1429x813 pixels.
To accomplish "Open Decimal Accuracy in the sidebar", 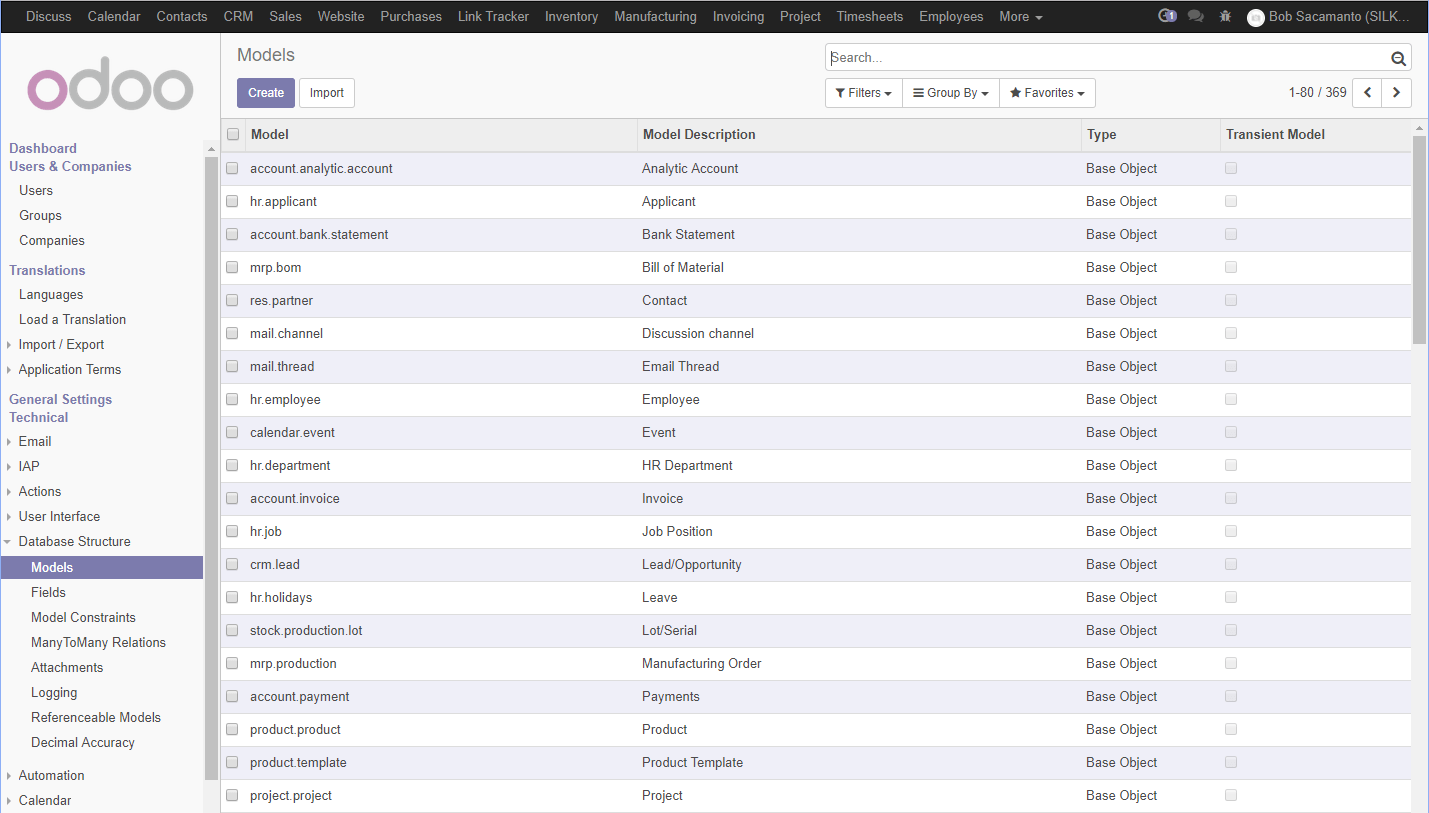I will coord(83,742).
